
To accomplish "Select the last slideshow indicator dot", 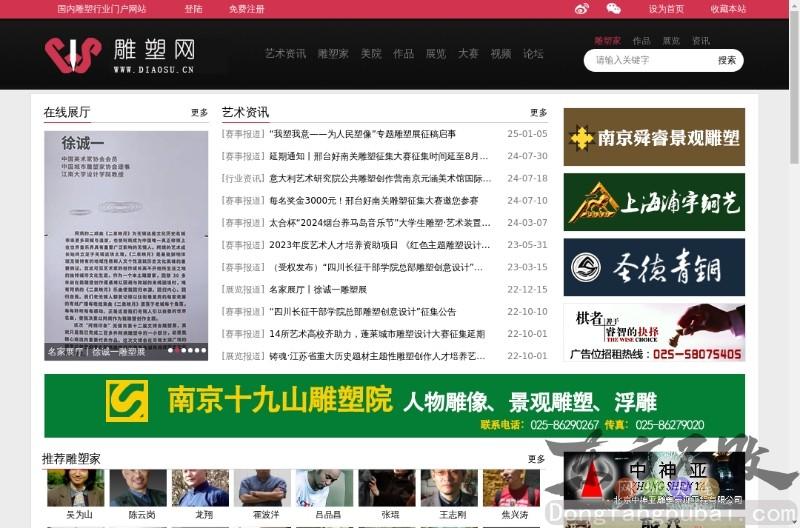I will [204, 350].
